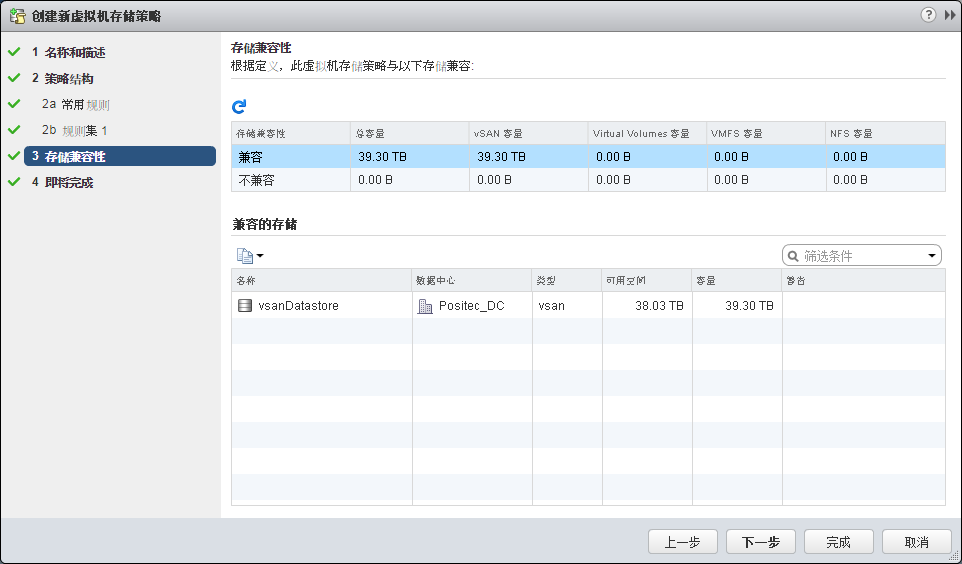The width and height of the screenshot is (962, 564).
Task: Click the policy wizard title icon
Action: click(x=17, y=16)
